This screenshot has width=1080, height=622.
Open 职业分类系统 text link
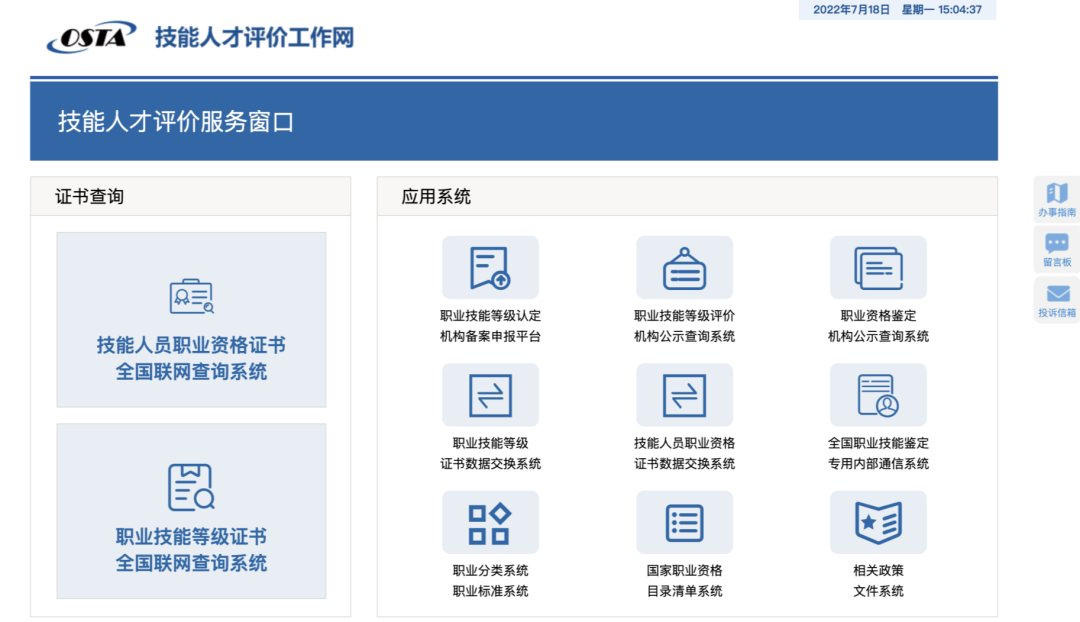click(x=490, y=570)
